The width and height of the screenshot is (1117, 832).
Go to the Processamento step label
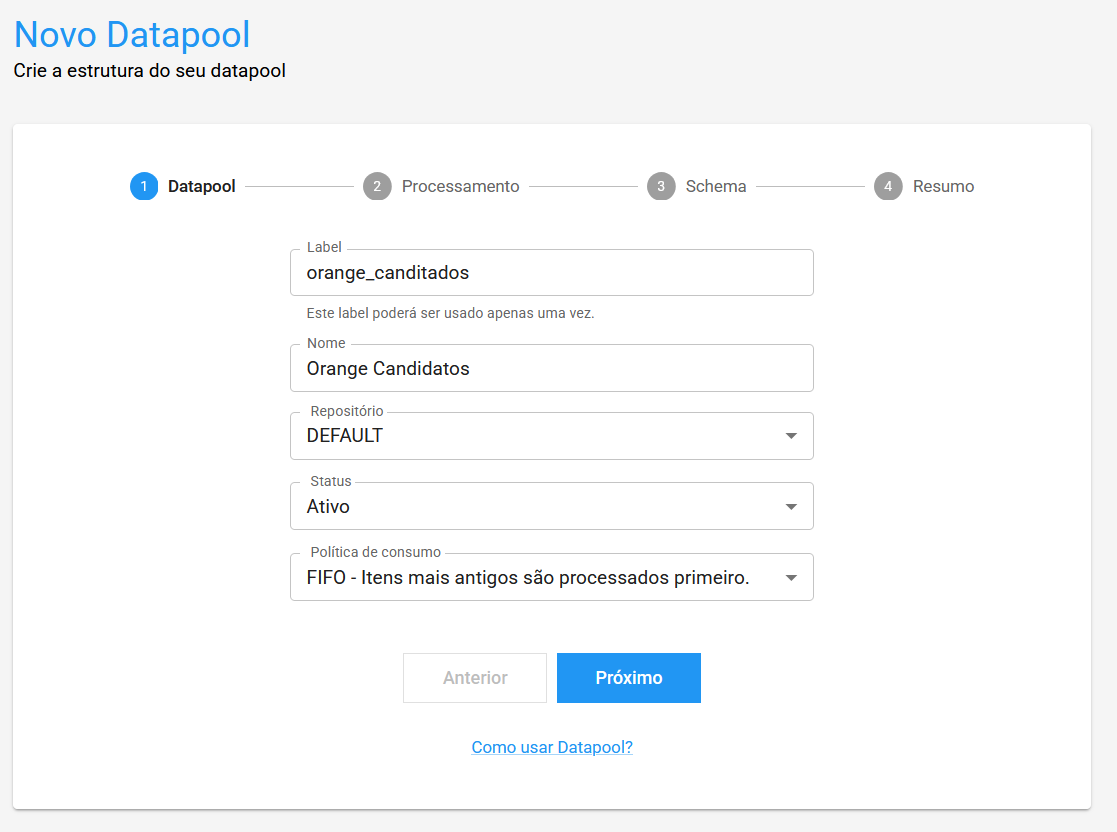[x=460, y=186]
